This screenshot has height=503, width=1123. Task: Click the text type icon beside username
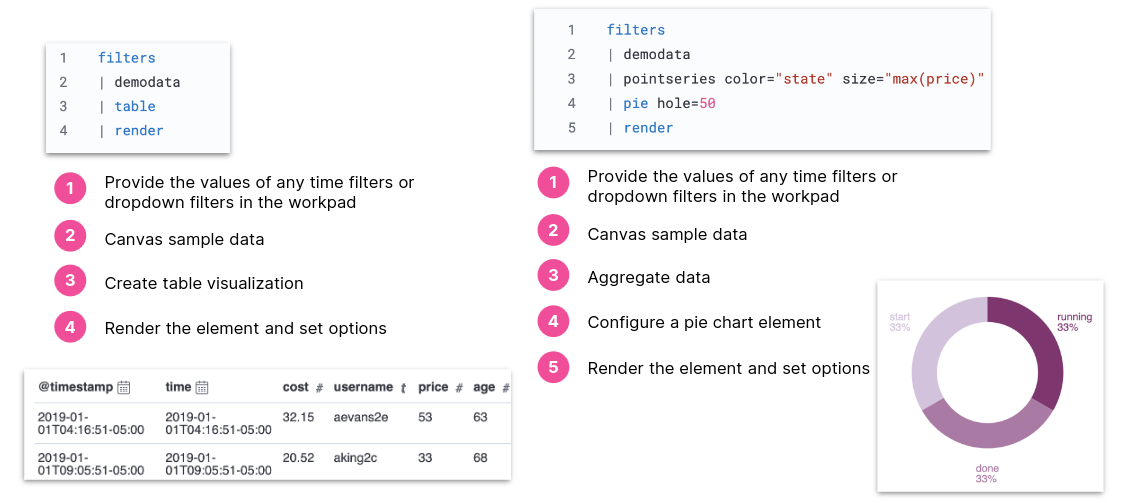click(403, 388)
